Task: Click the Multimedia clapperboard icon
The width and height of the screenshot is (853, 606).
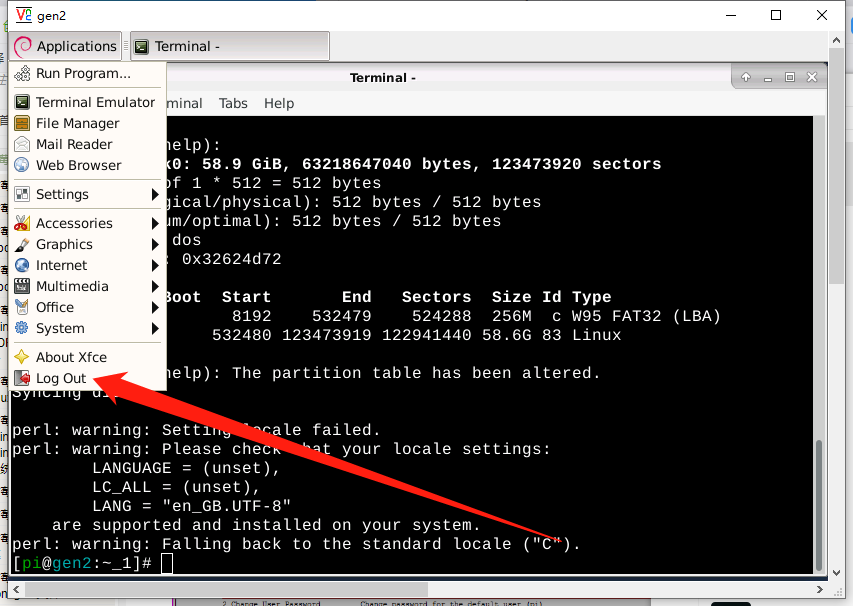Action: tap(22, 286)
